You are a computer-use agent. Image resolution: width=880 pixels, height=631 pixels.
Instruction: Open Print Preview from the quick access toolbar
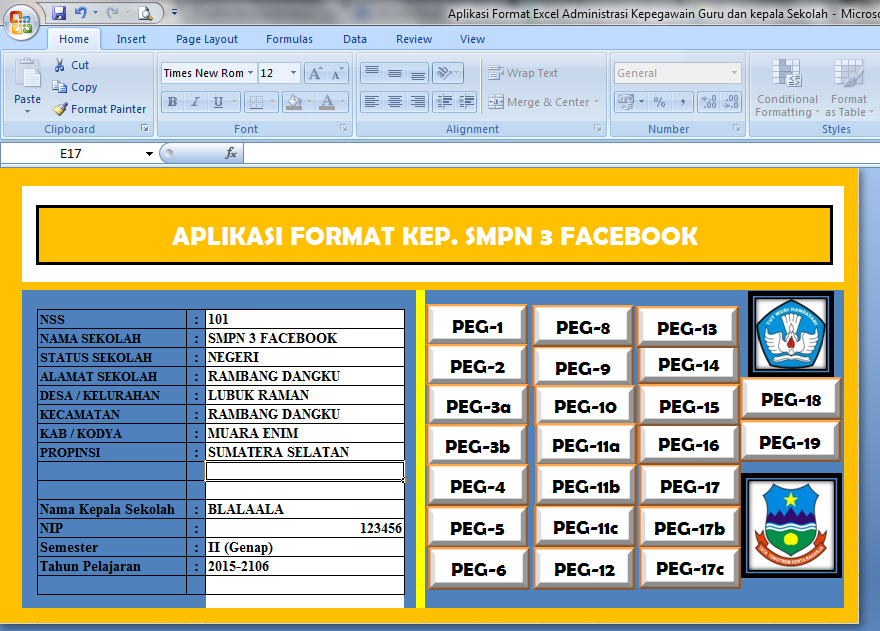point(145,12)
